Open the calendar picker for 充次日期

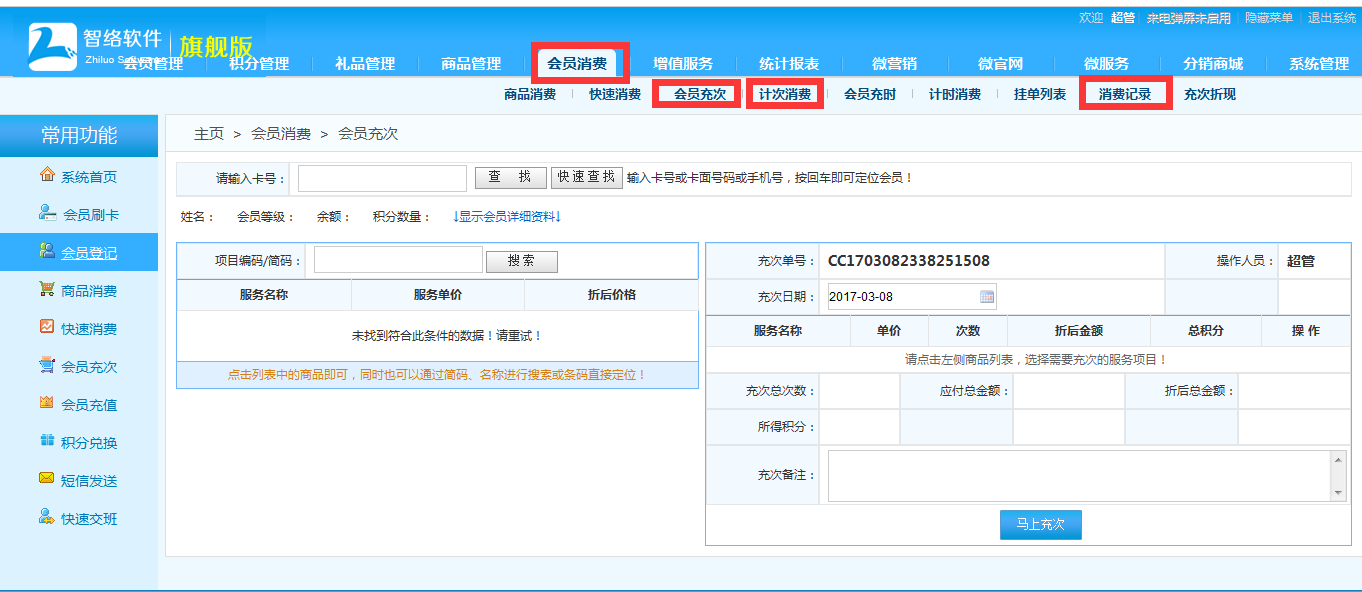tap(986, 297)
